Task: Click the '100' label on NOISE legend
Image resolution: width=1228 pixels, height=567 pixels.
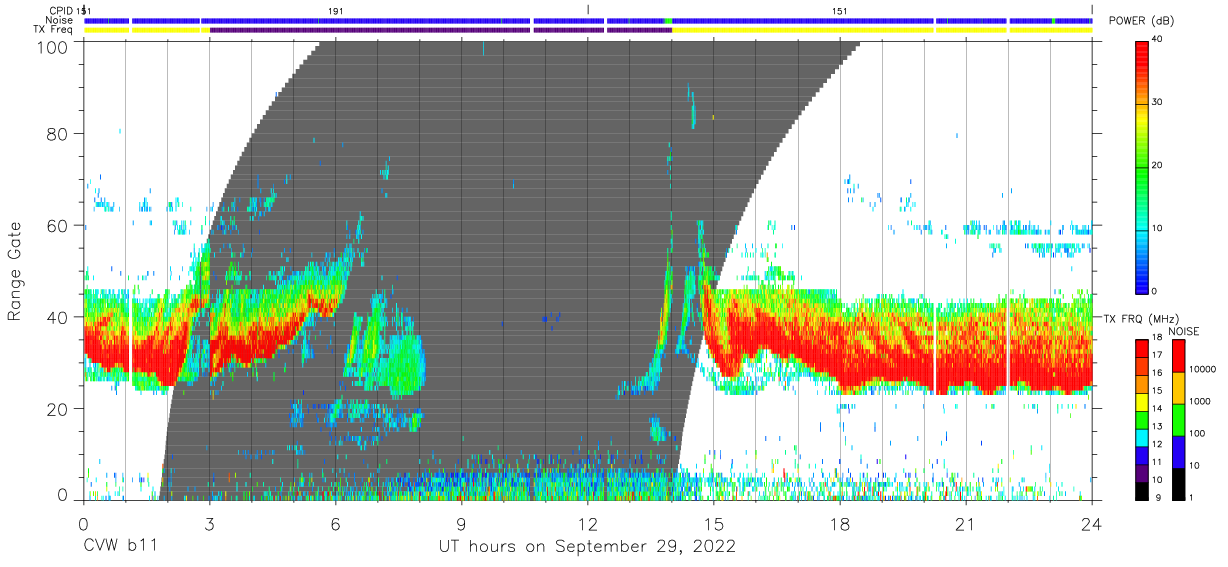Action: (1197, 433)
